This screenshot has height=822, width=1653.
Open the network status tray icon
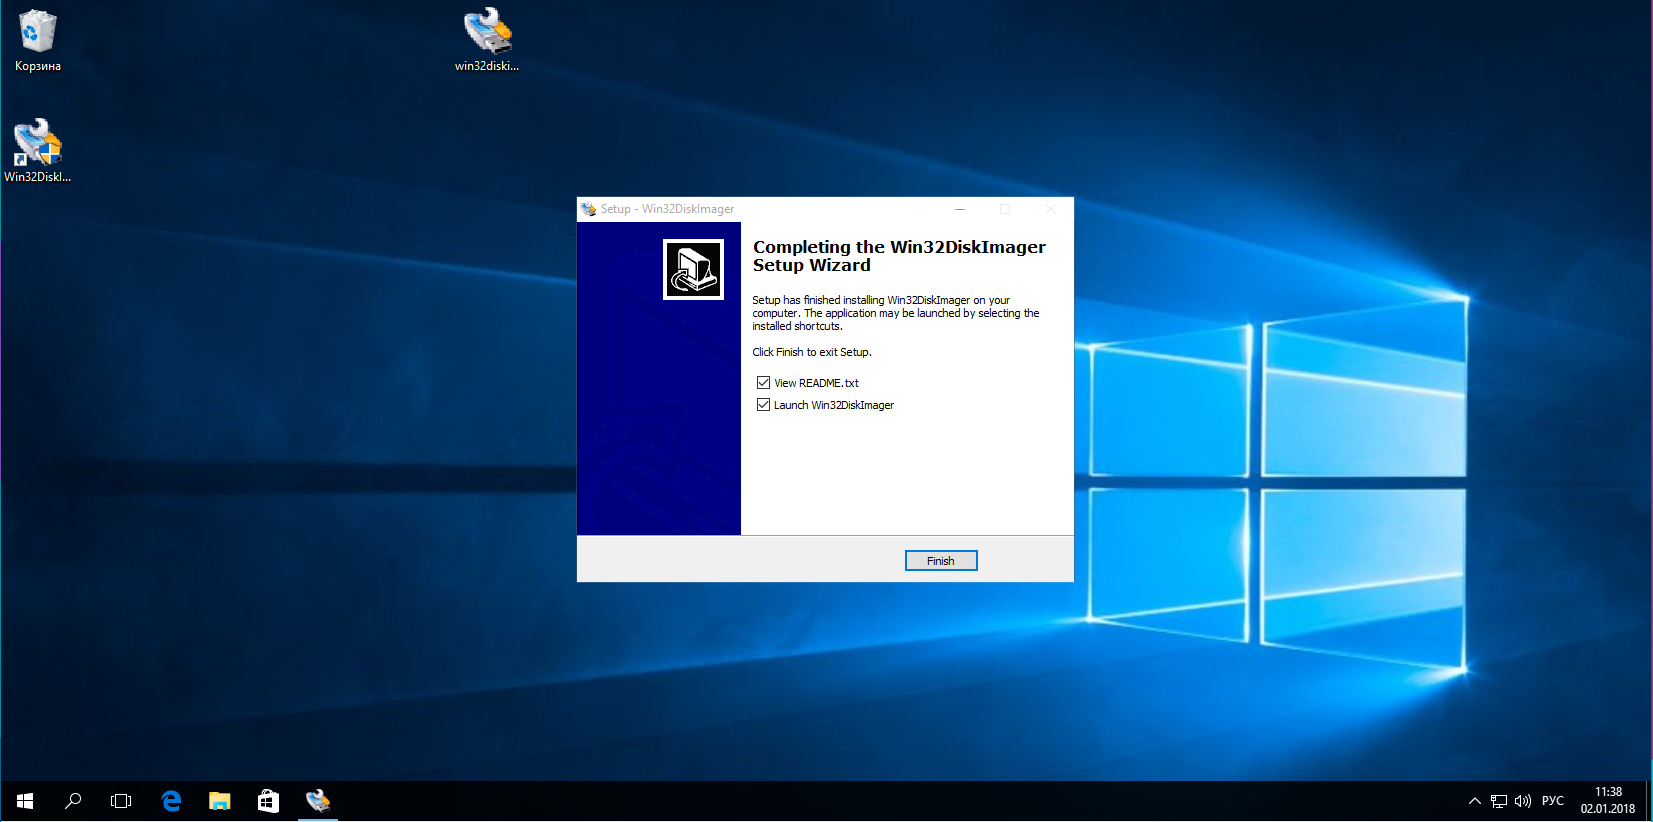[x=1498, y=801]
